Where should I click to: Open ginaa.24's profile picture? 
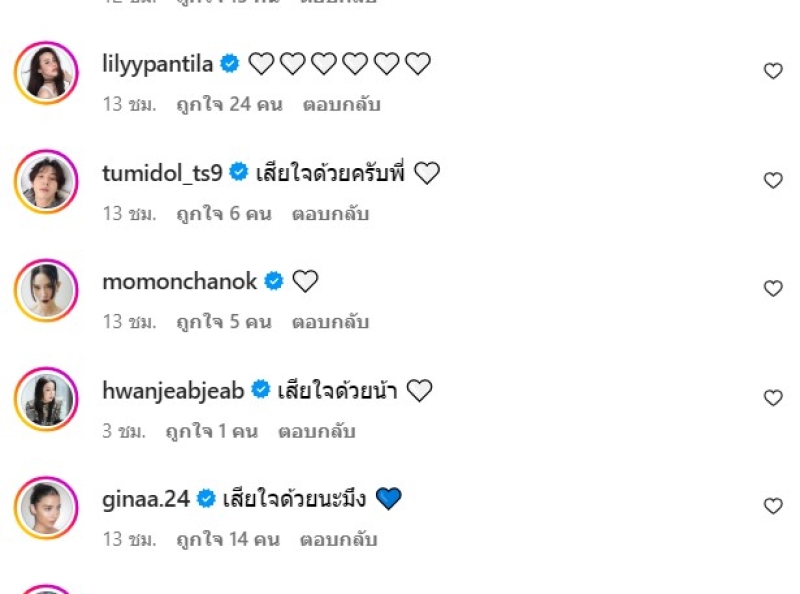(x=46, y=508)
